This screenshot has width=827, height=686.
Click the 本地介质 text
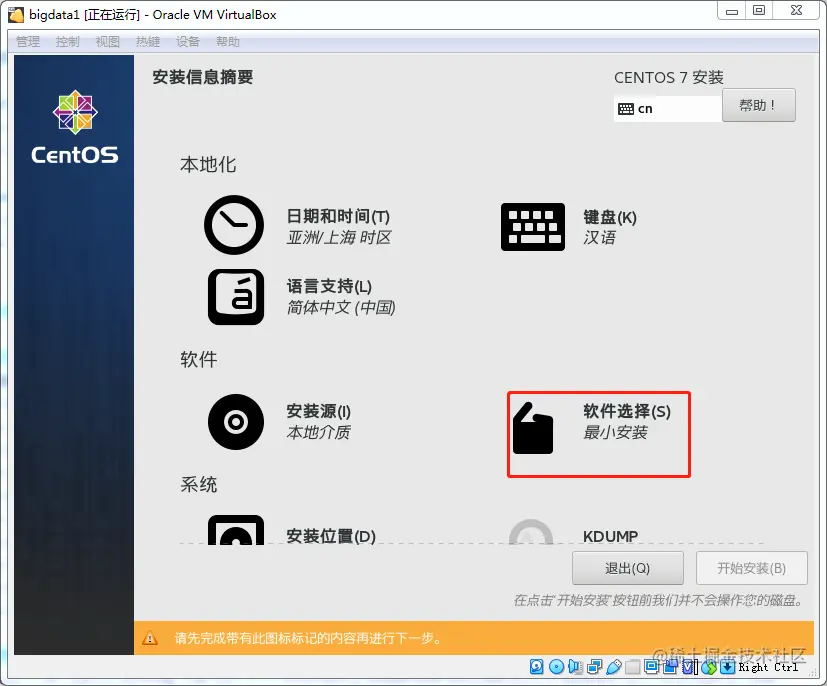pyautogui.click(x=318, y=433)
